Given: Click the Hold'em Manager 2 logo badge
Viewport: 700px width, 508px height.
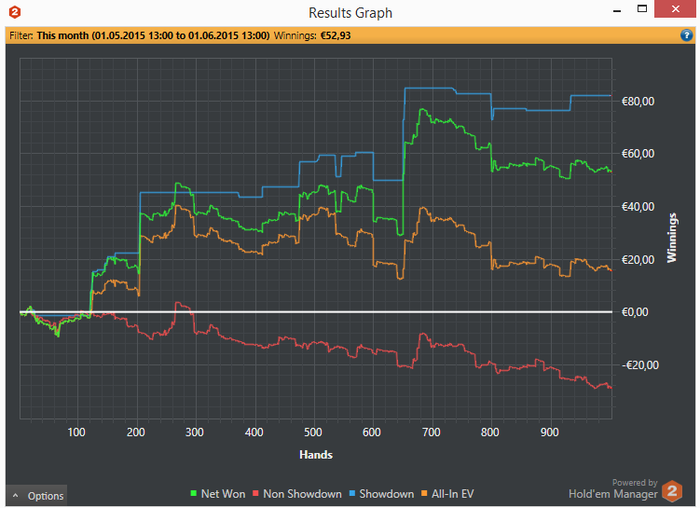Looking at the screenshot, I should click(672, 491).
